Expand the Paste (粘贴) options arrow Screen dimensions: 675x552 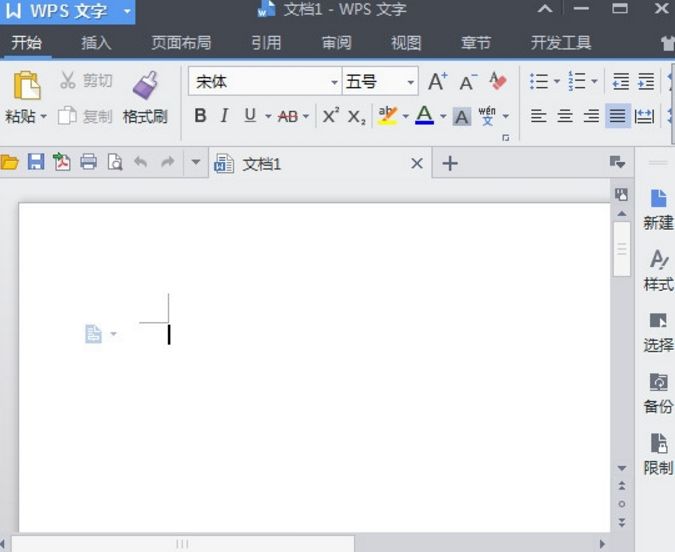pos(43,116)
